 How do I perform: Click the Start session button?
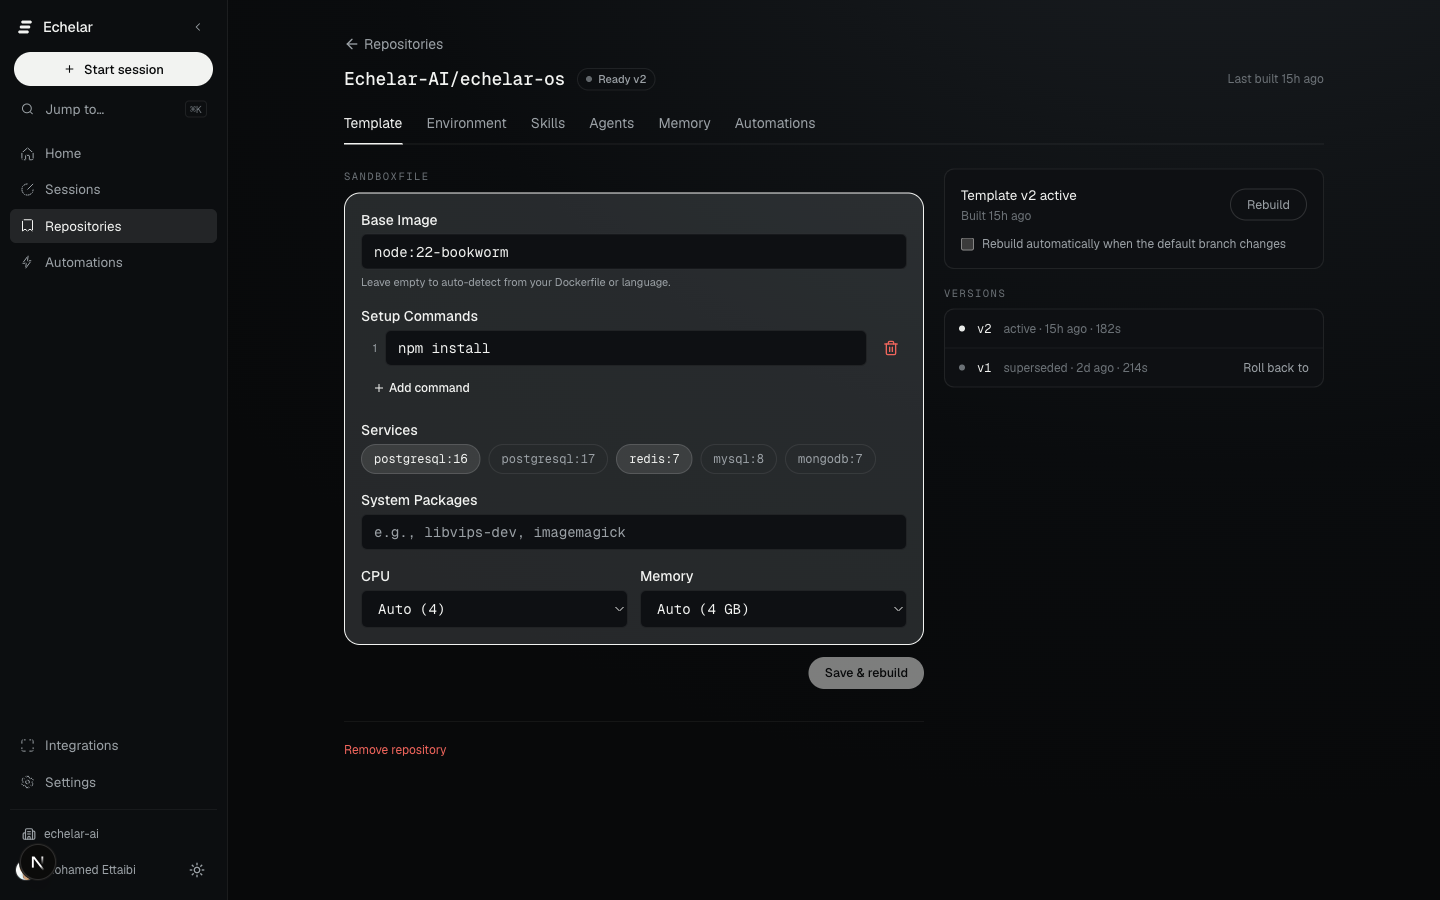pyautogui.click(x=113, y=69)
